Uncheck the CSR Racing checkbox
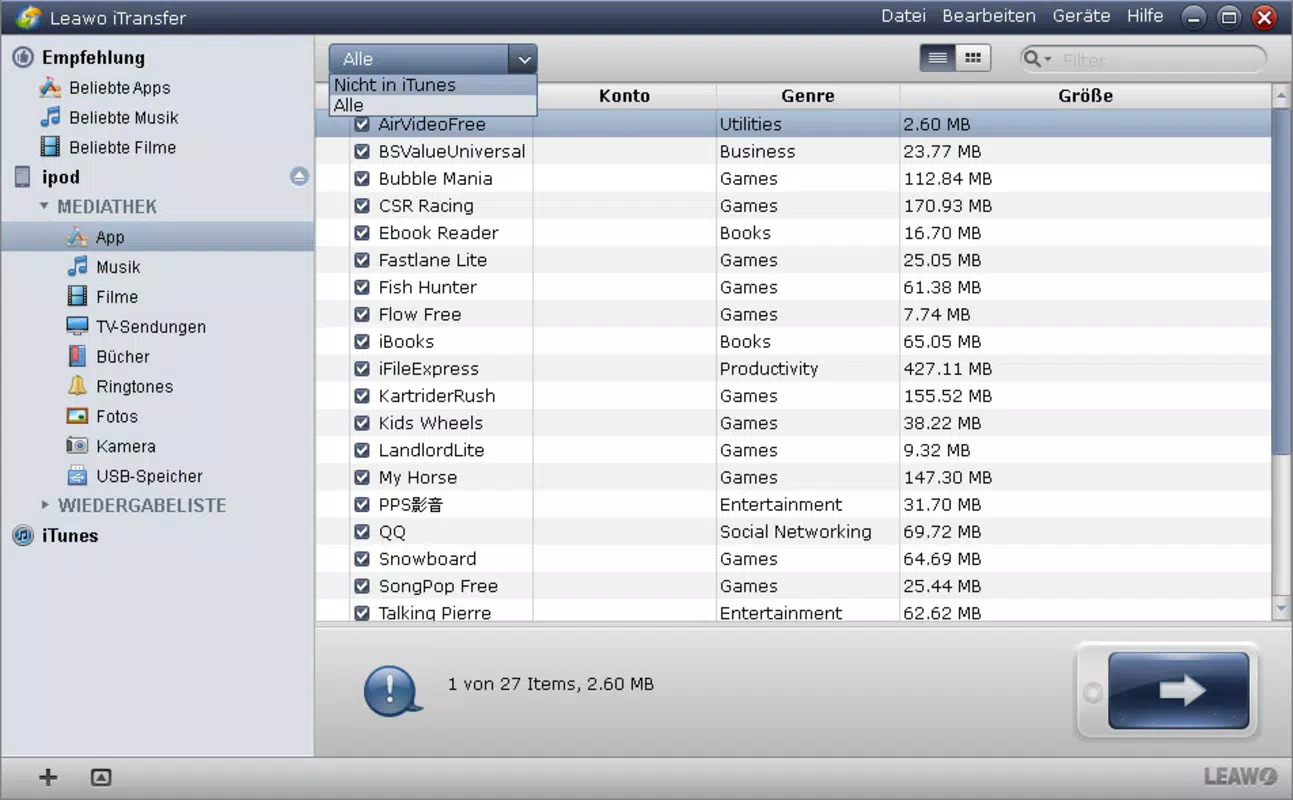This screenshot has width=1293, height=800. [362, 206]
